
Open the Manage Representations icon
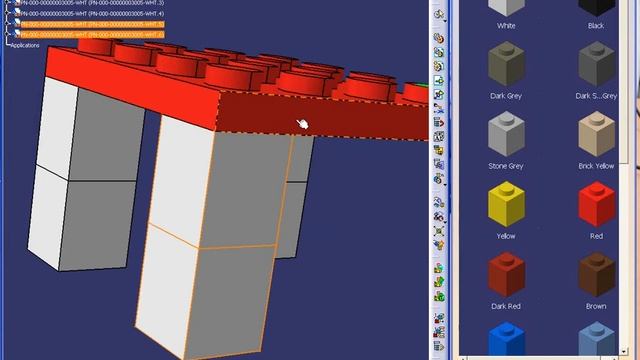pos(438,164)
